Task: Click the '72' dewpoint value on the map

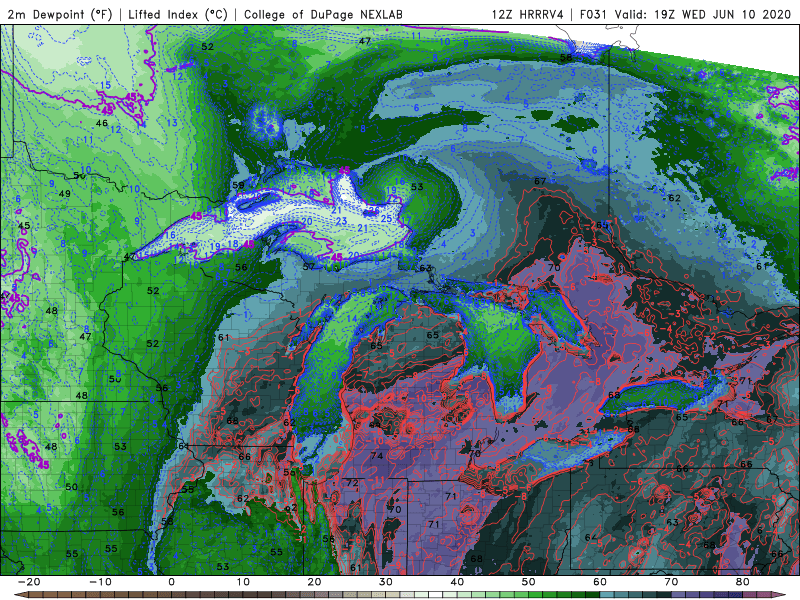Action: [352, 482]
